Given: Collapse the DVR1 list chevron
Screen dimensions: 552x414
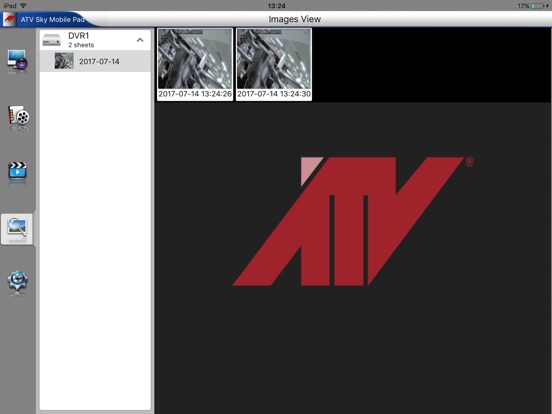Looking at the screenshot, I should [140, 40].
